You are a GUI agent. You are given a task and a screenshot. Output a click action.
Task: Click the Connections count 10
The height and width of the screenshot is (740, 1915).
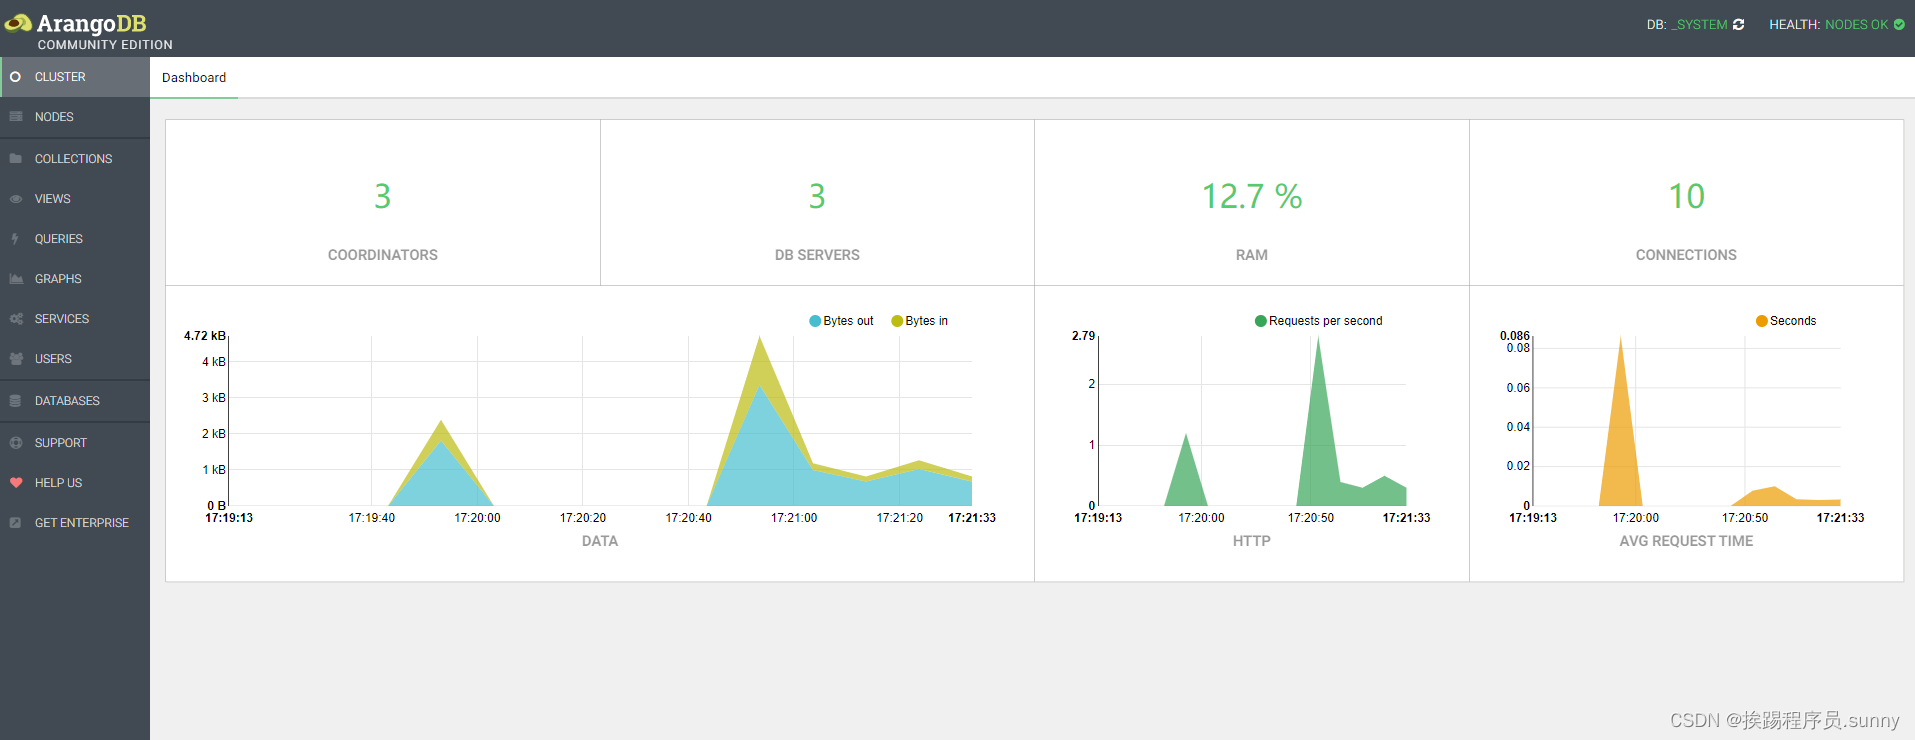(1686, 196)
